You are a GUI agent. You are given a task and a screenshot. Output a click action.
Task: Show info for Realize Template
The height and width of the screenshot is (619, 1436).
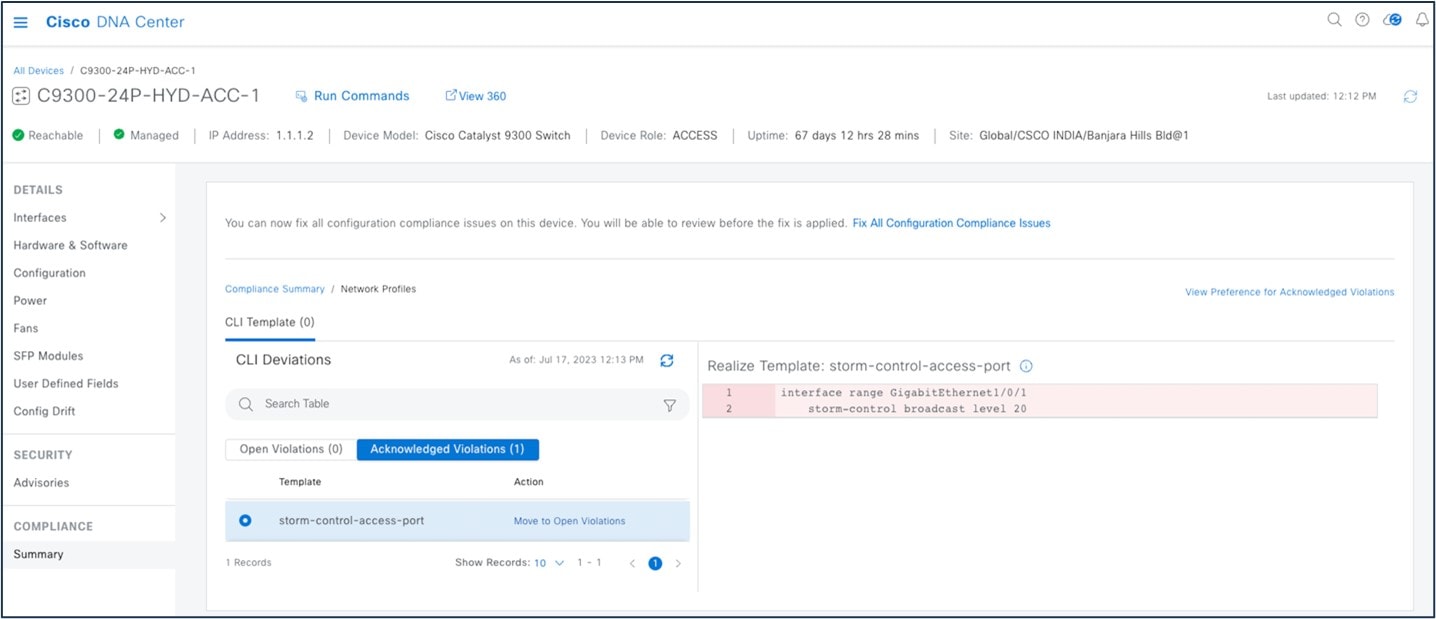1026,366
